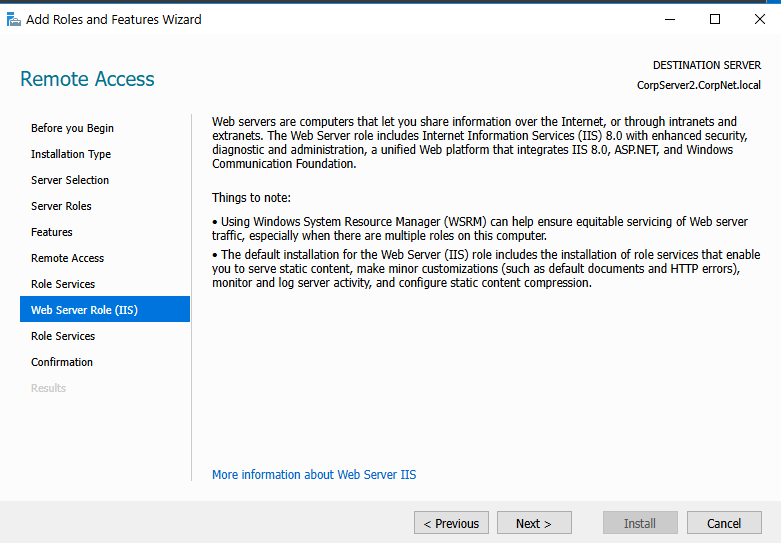Image resolution: width=781 pixels, height=543 pixels.
Task: Cancel the wizard
Action: tap(724, 523)
